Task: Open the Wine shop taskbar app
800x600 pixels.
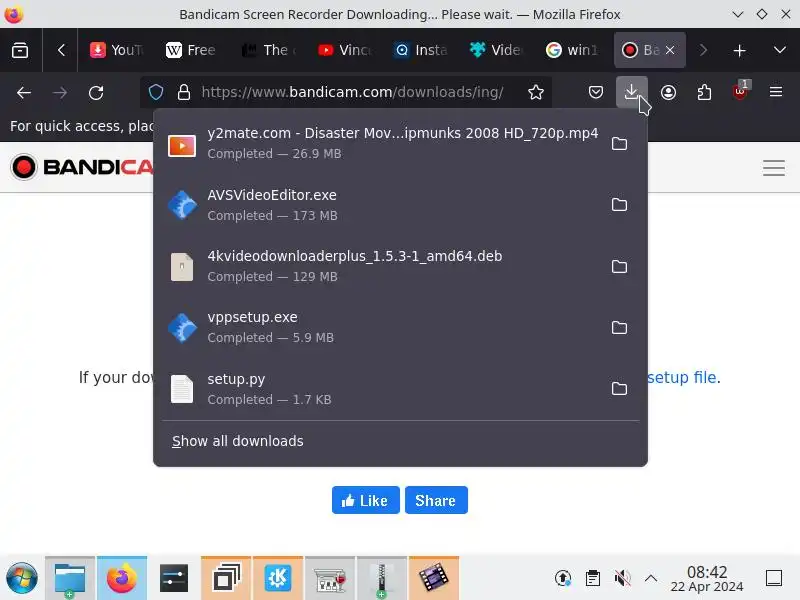Action: click(330, 578)
